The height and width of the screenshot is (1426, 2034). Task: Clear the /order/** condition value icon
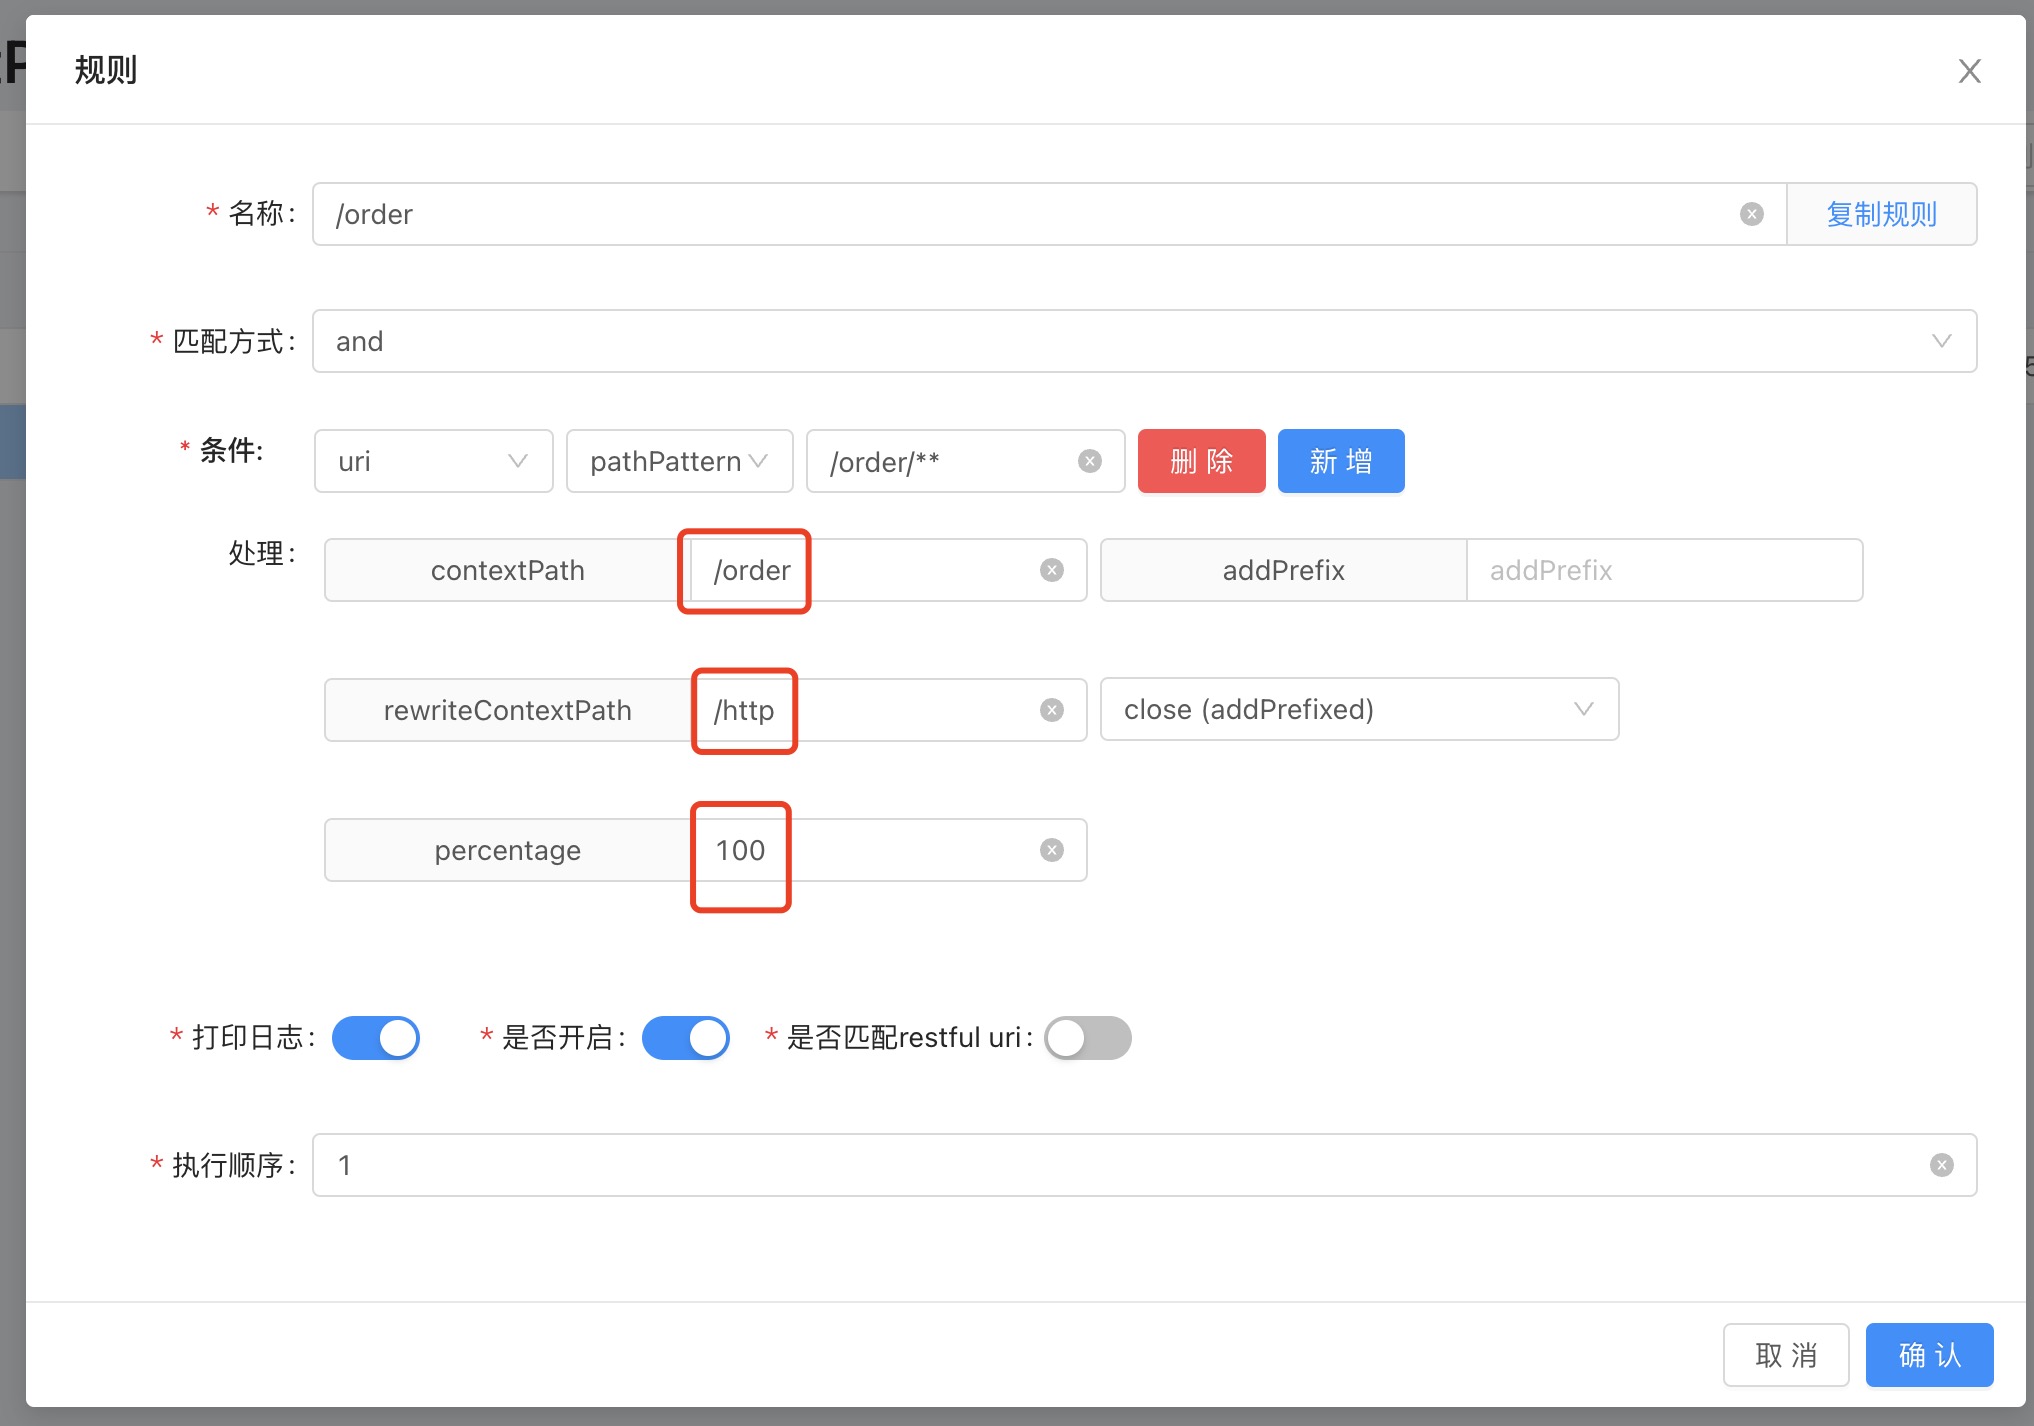click(1090, 461)
